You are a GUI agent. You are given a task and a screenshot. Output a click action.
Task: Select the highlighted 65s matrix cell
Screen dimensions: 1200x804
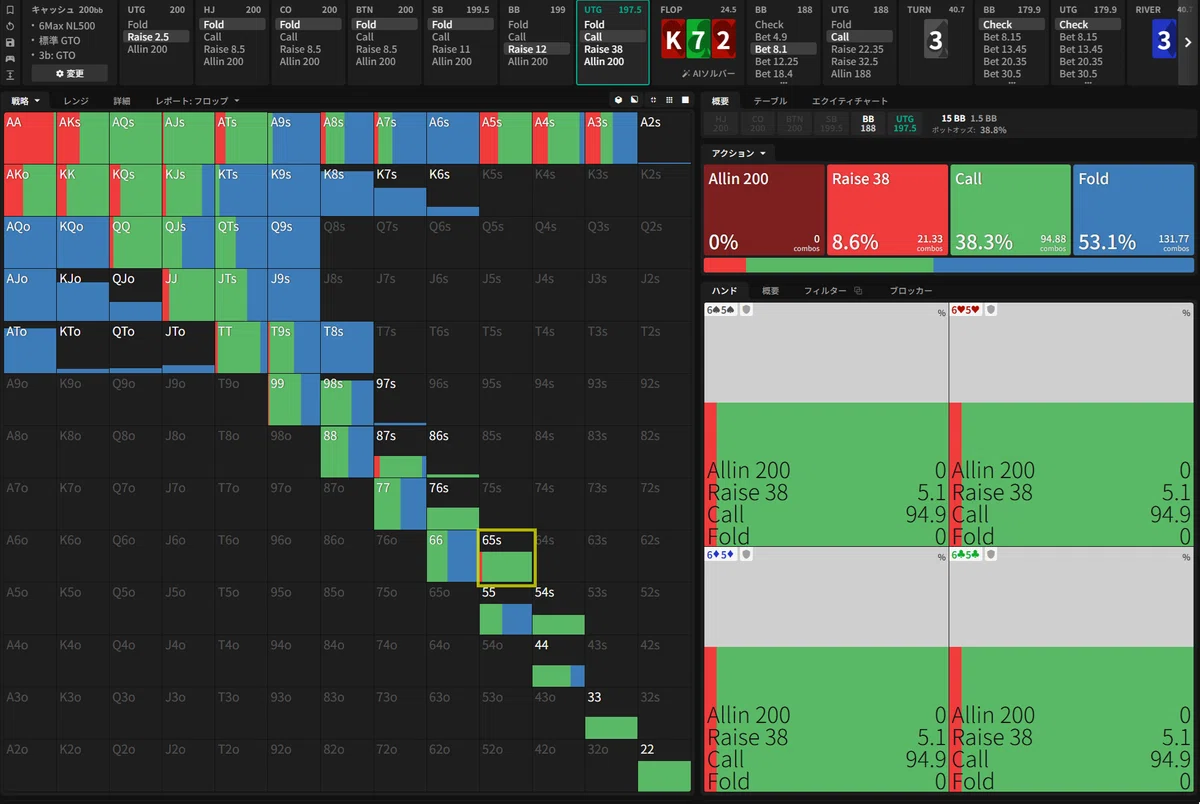coord(507,556)
